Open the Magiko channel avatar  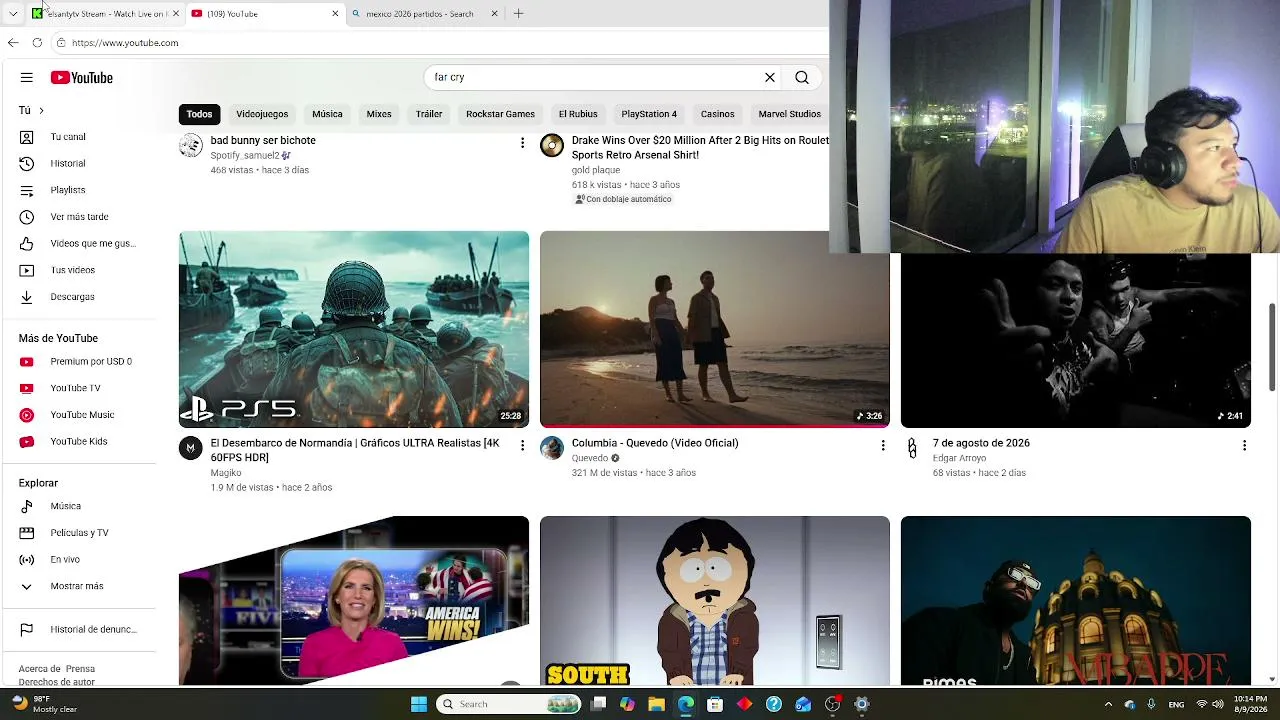pos(191,448)
